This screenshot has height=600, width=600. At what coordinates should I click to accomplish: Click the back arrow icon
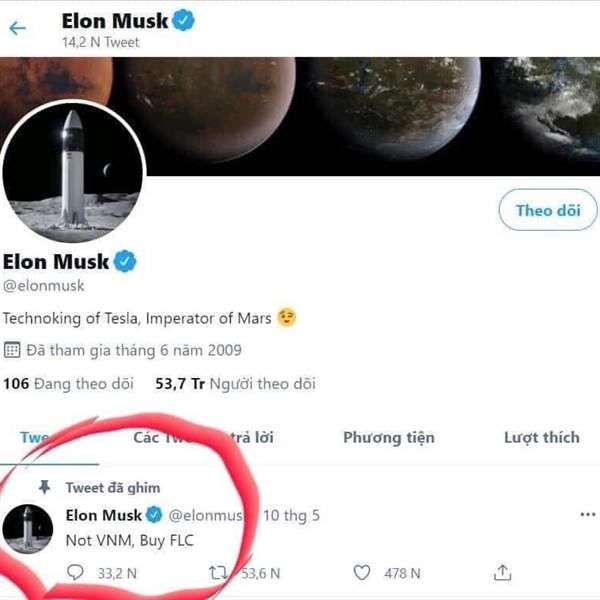click(17, 28)
